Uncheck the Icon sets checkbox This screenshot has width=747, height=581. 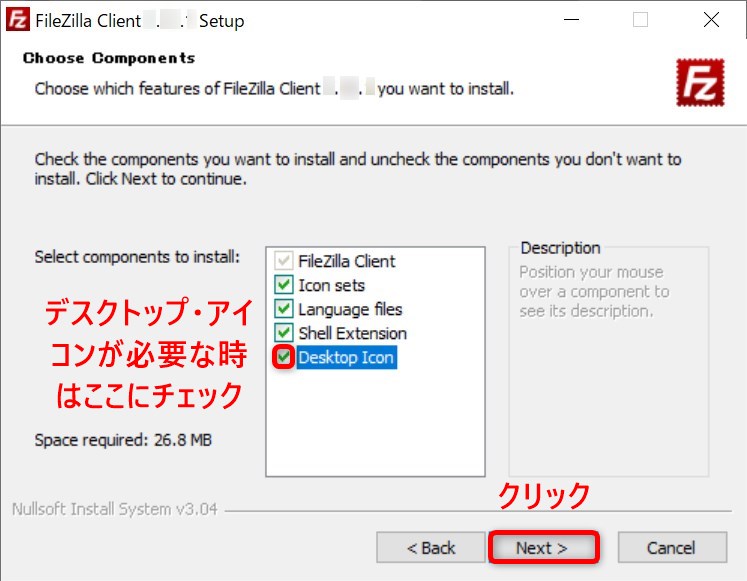point(283,285)
